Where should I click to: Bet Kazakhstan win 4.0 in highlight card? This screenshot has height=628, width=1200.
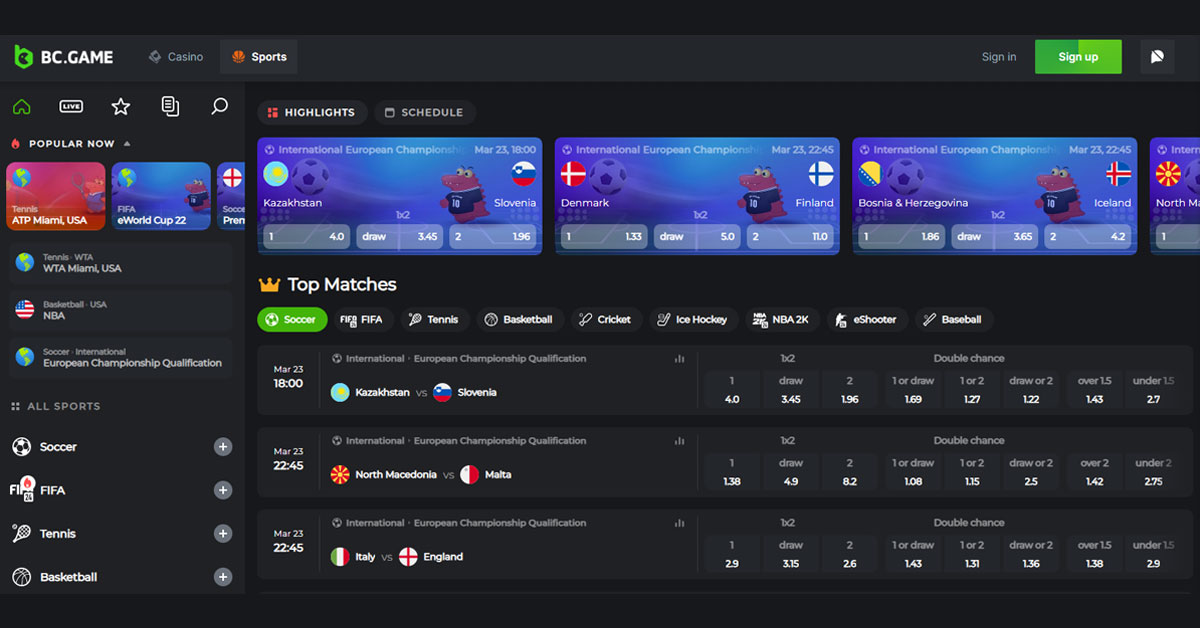pos(305,237)
